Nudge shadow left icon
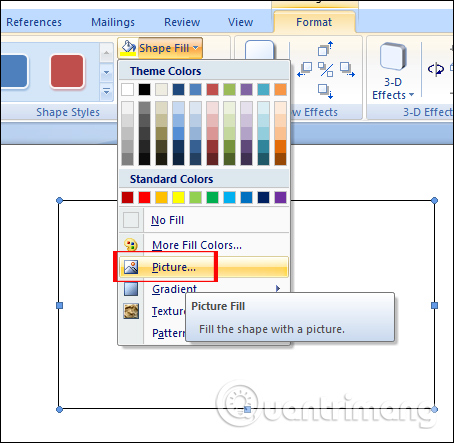 305,69
